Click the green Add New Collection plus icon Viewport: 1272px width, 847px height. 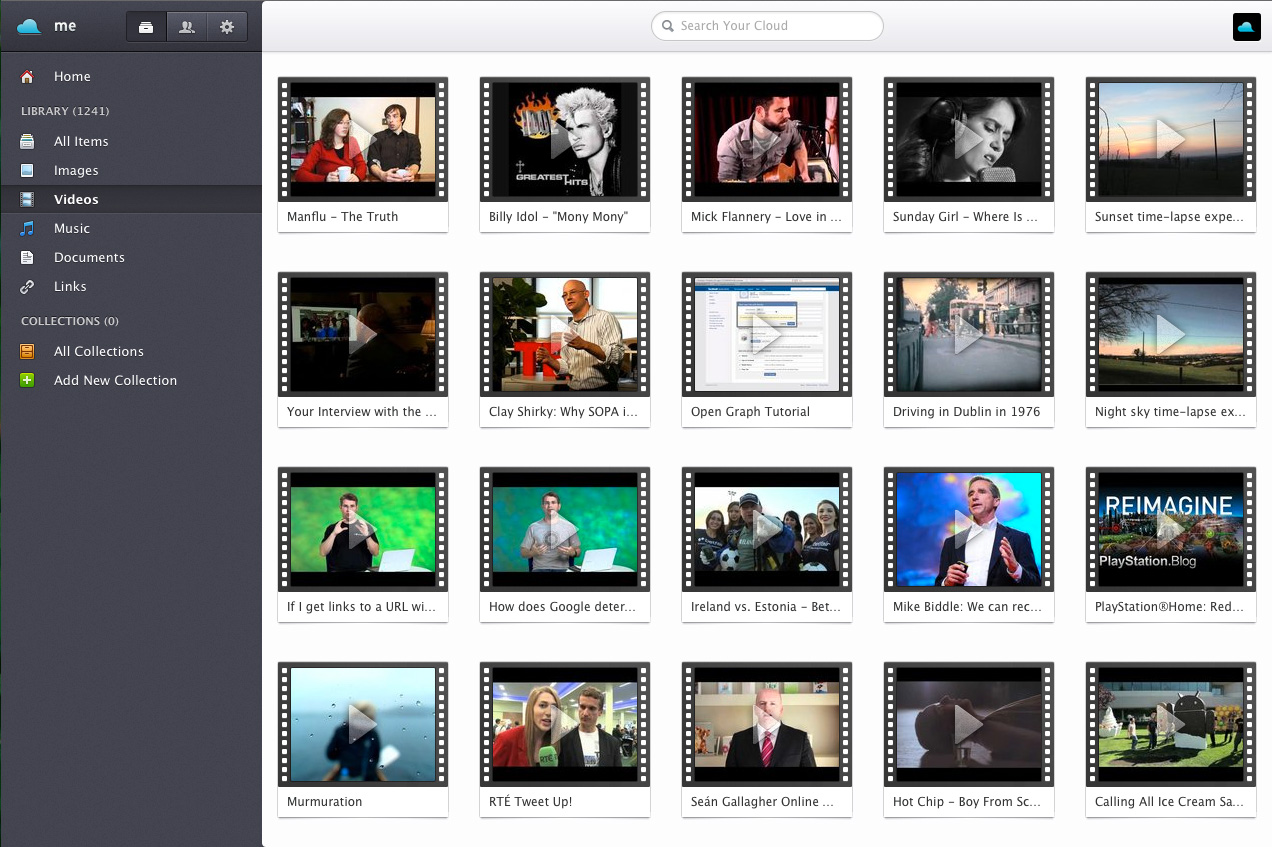click(x=27, y=381)
